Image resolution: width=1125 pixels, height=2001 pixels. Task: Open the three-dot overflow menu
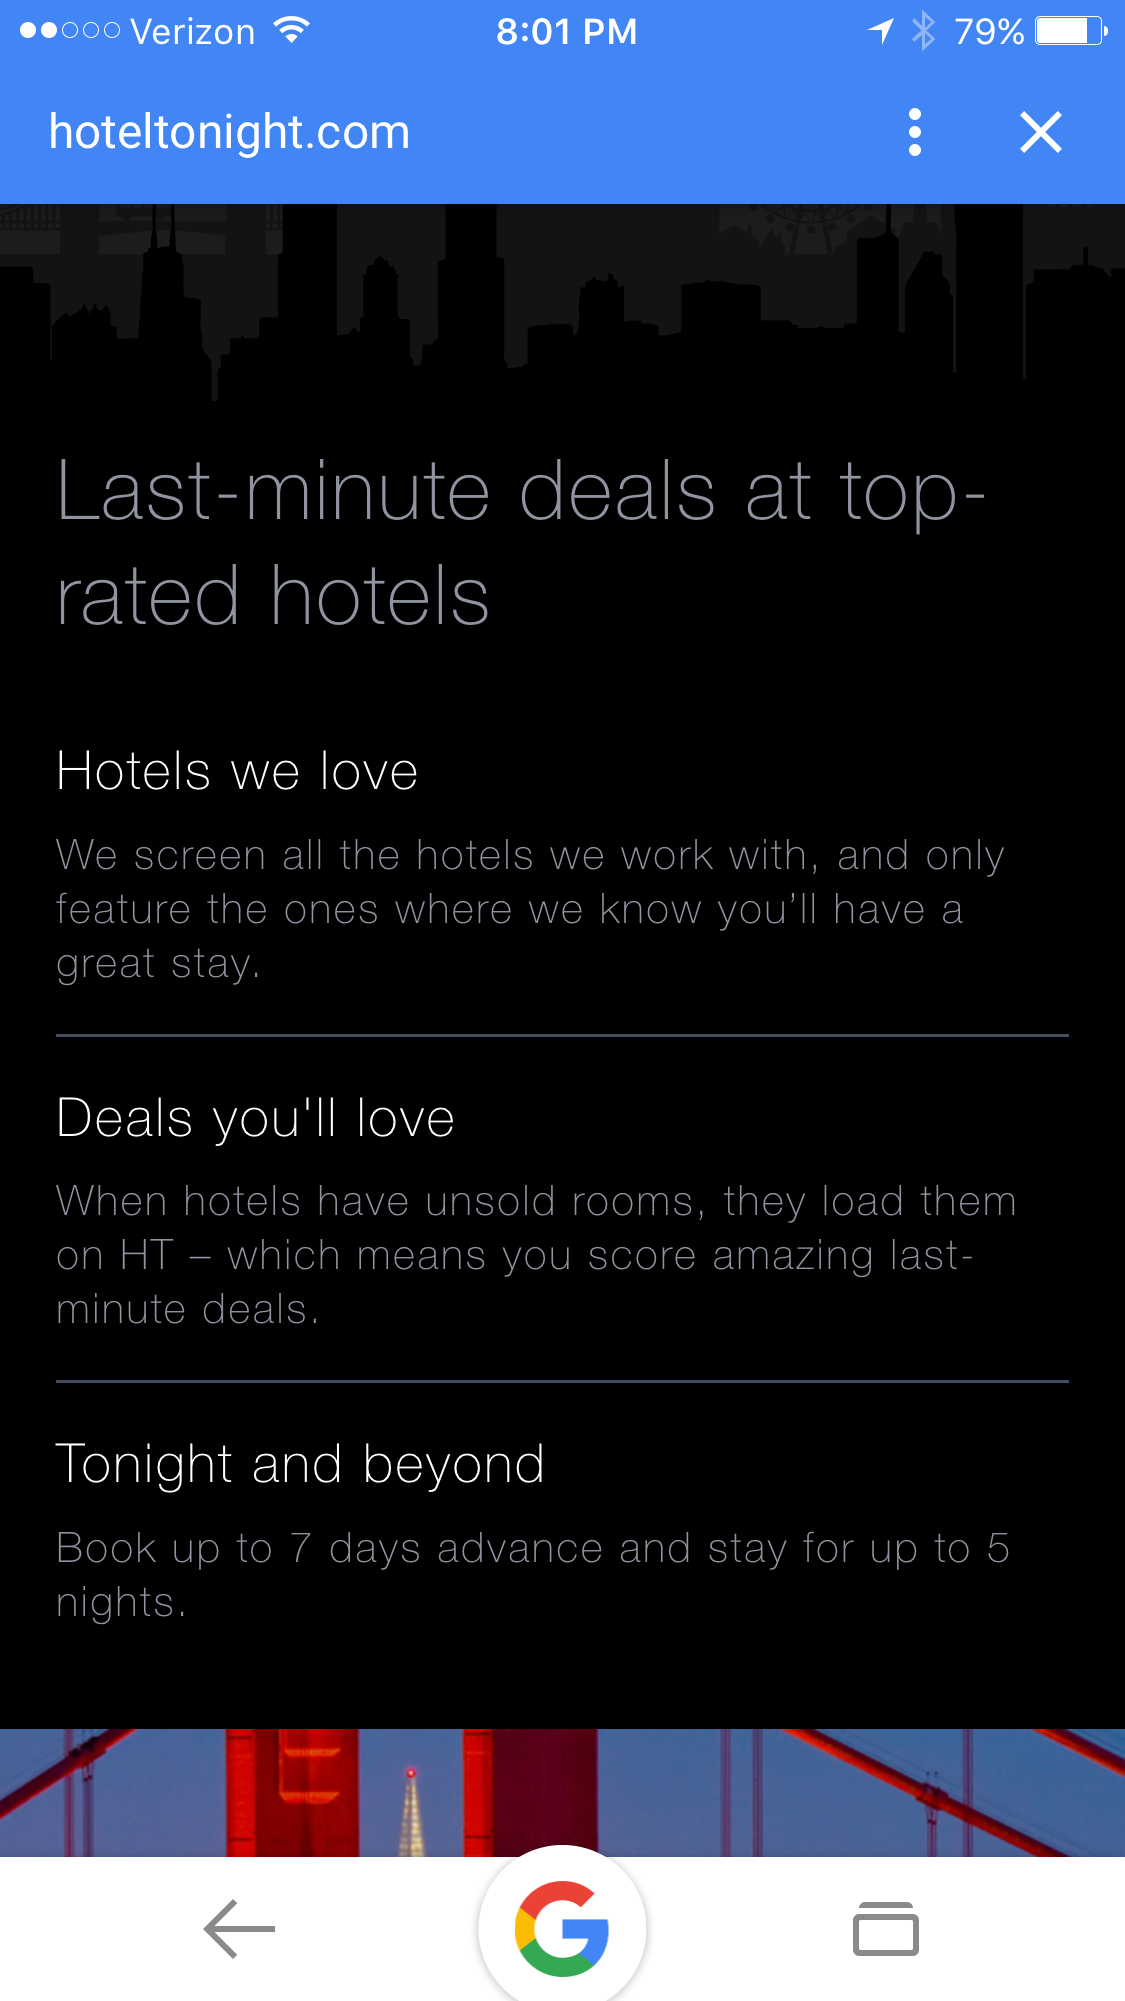pos(914,132)
